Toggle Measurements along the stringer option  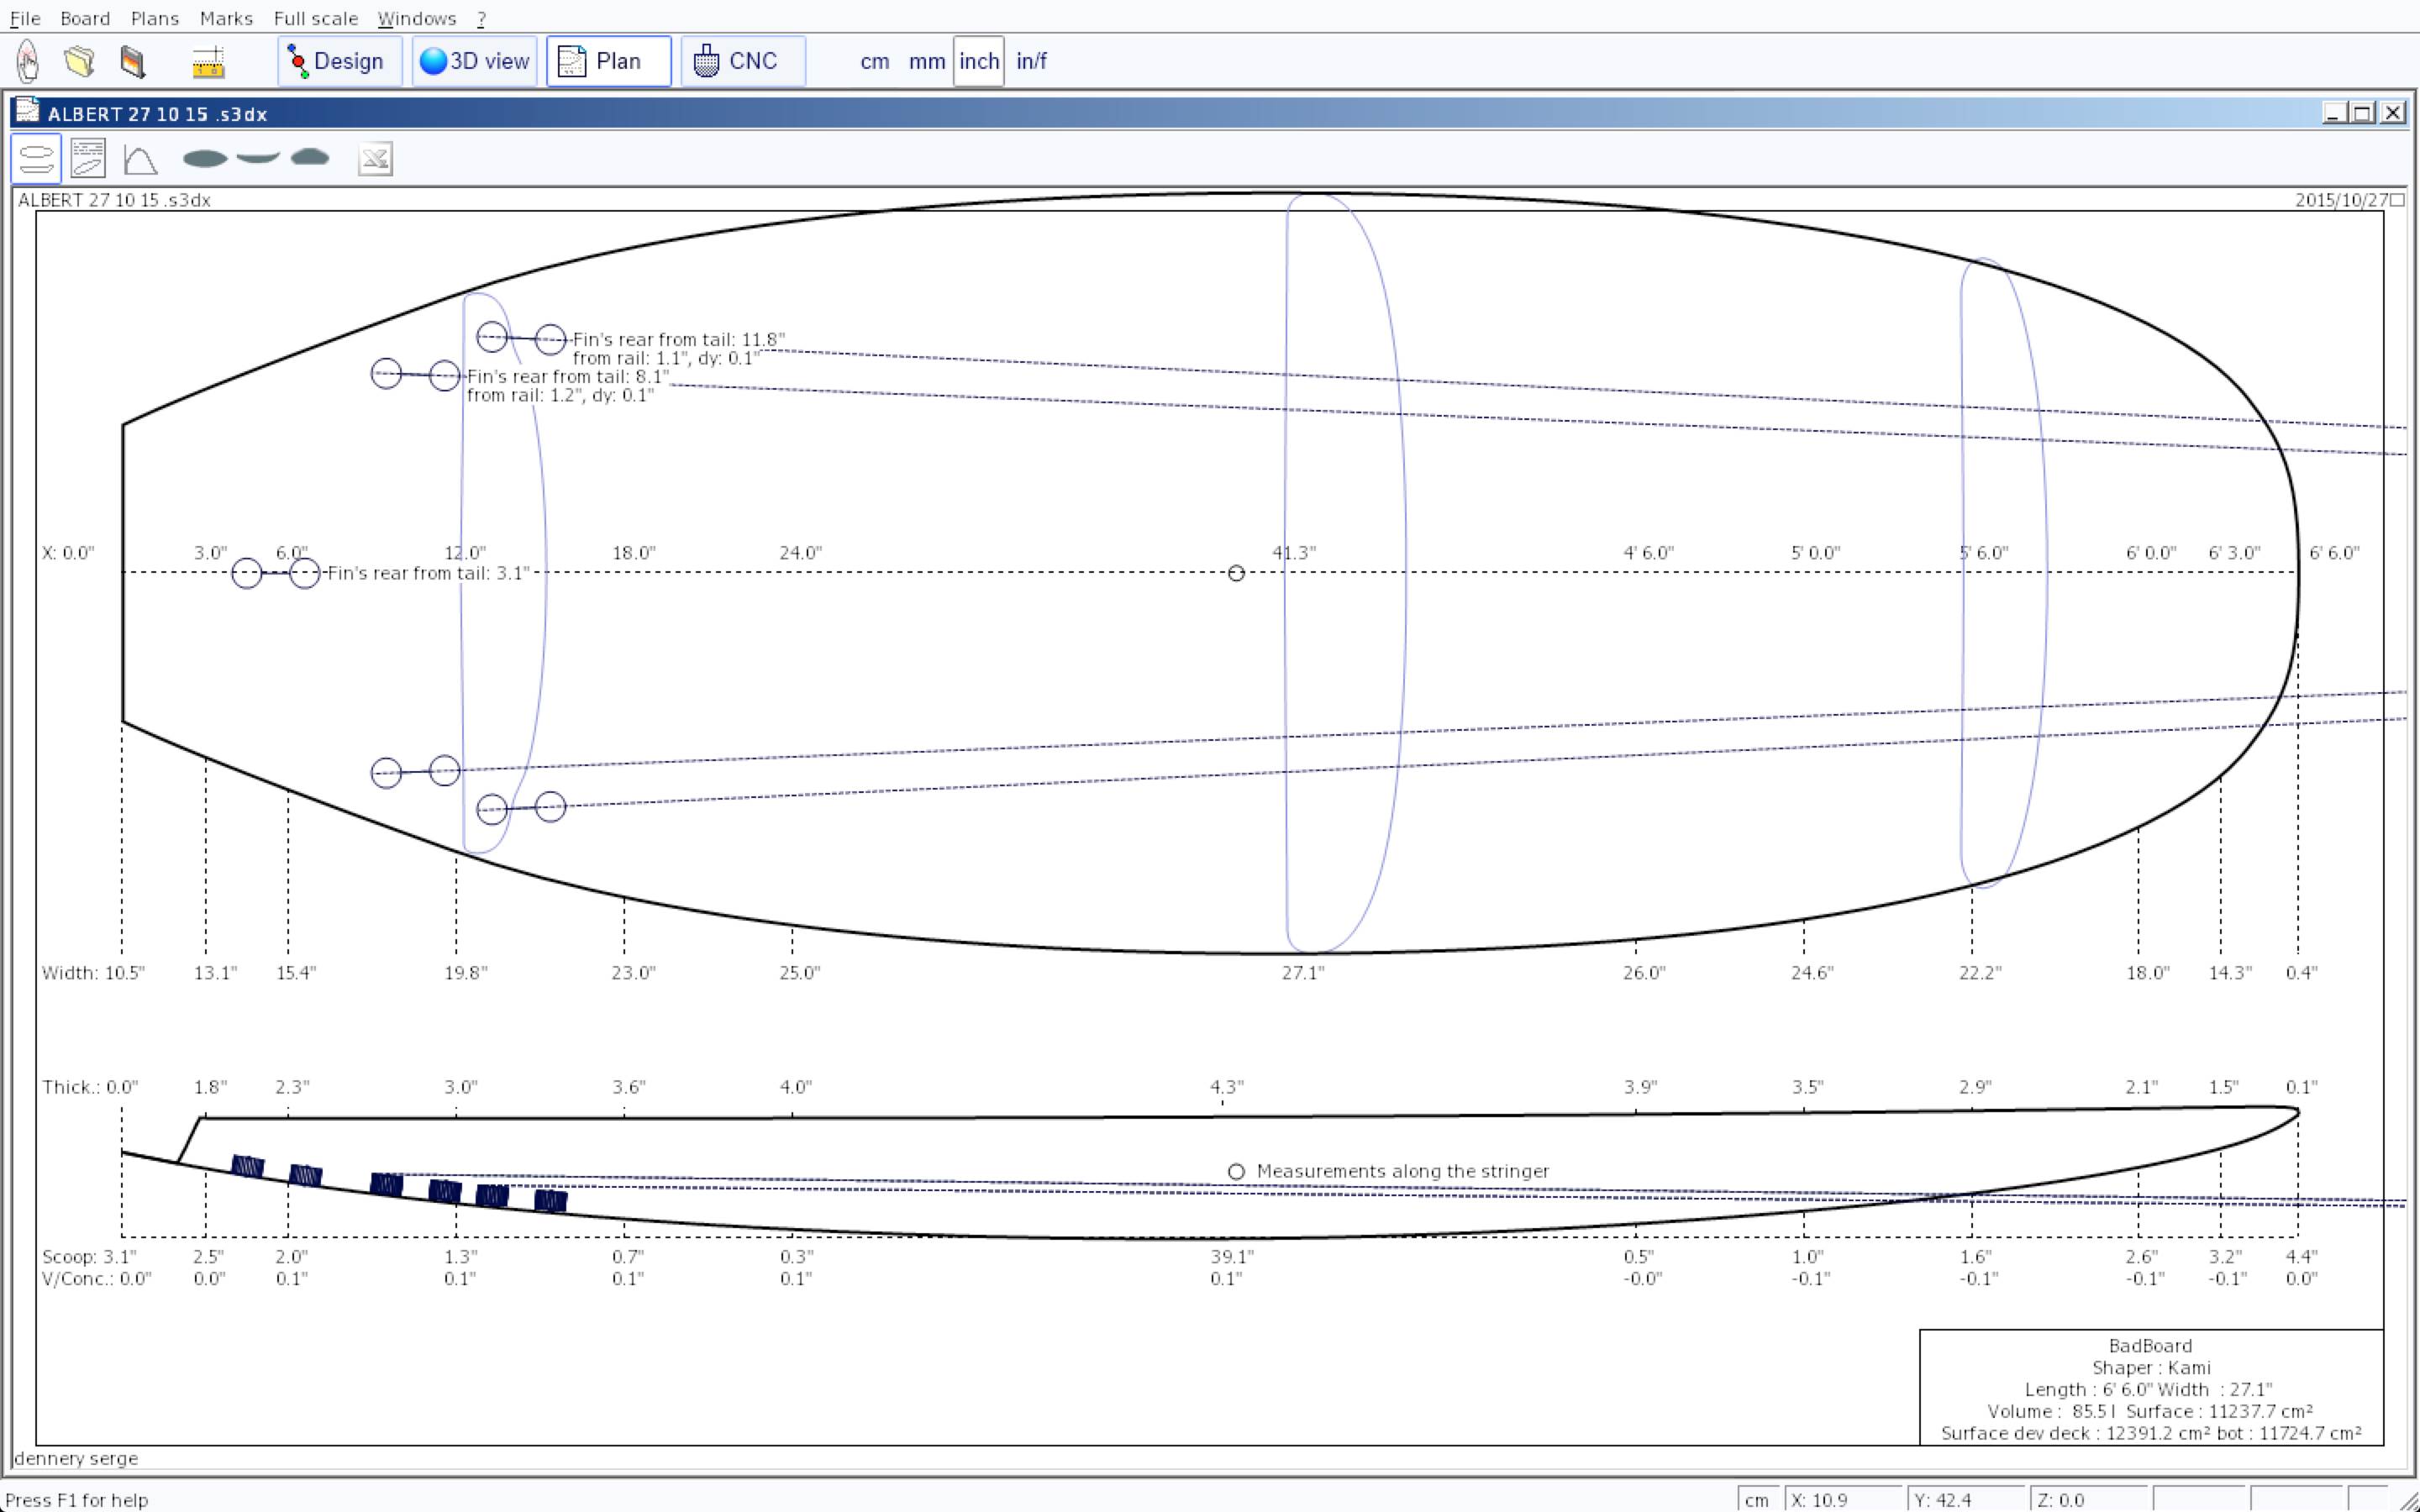pyautogui.click(x=1236, y=1171)
